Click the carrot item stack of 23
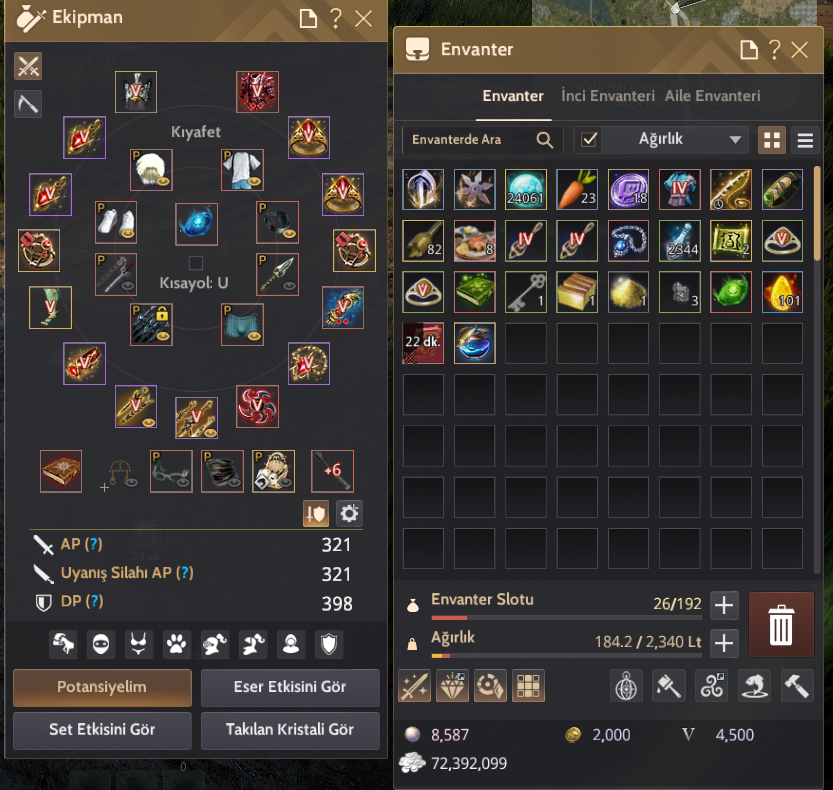 point(577,189)
